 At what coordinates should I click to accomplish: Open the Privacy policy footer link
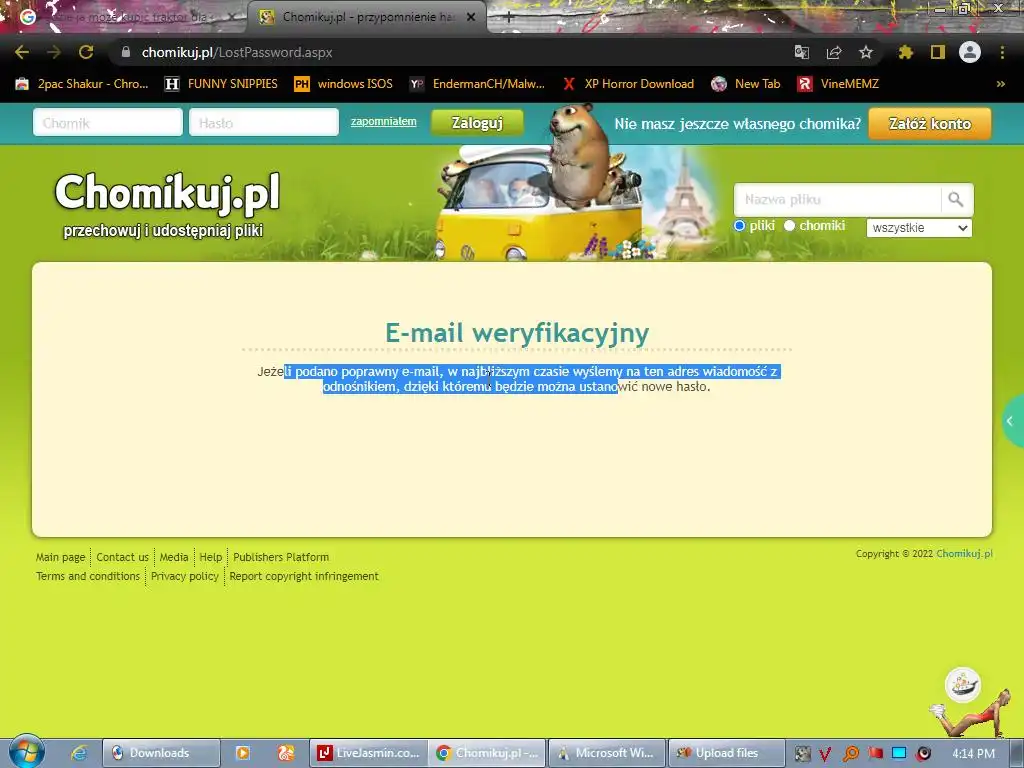tap(185, 576)
